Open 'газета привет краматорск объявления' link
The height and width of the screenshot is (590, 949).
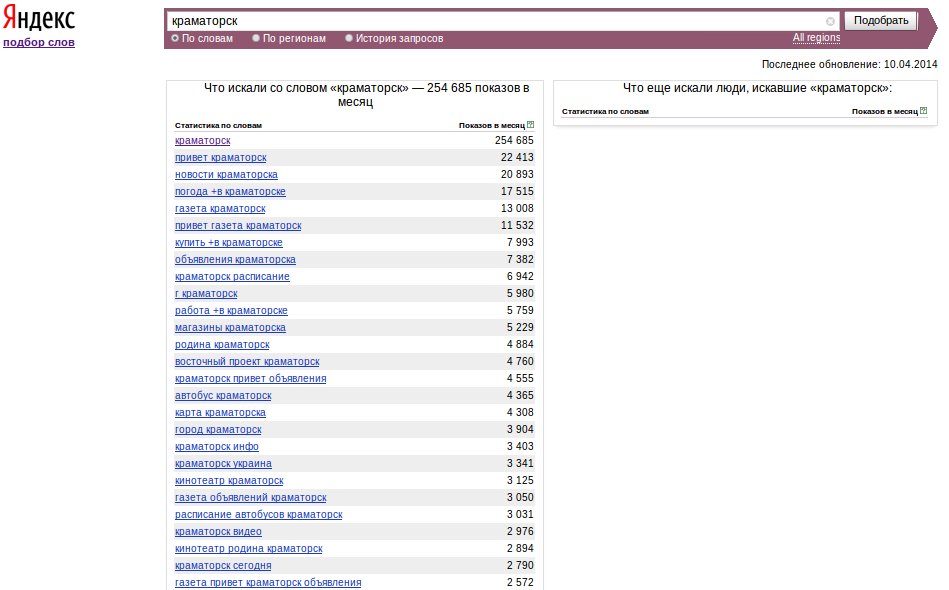coord(268,582)
